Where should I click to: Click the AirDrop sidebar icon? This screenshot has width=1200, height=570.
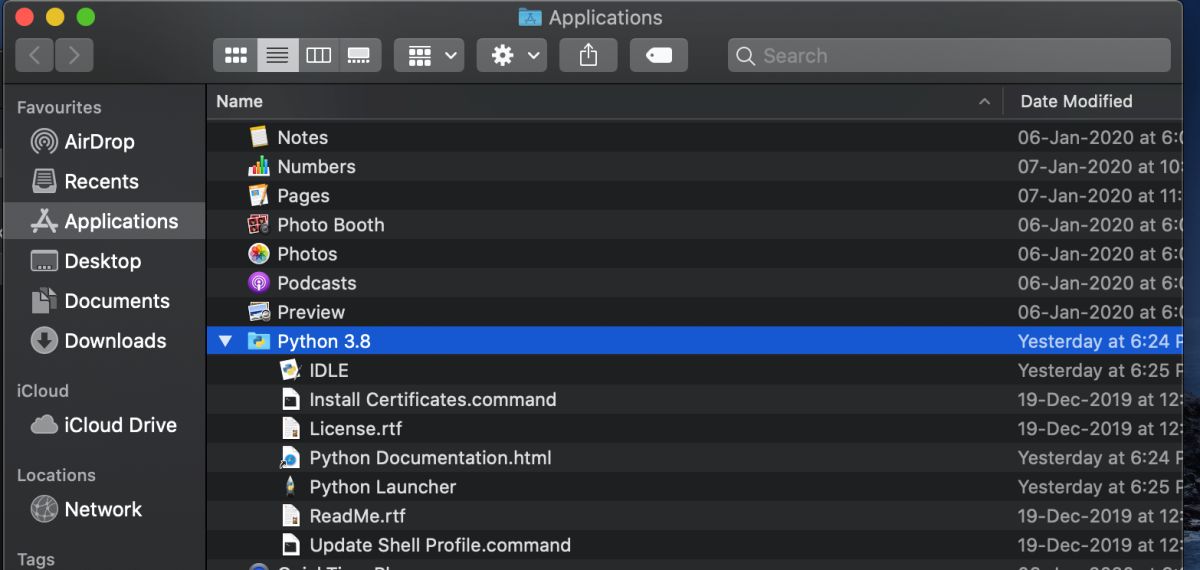pos(44,142)
